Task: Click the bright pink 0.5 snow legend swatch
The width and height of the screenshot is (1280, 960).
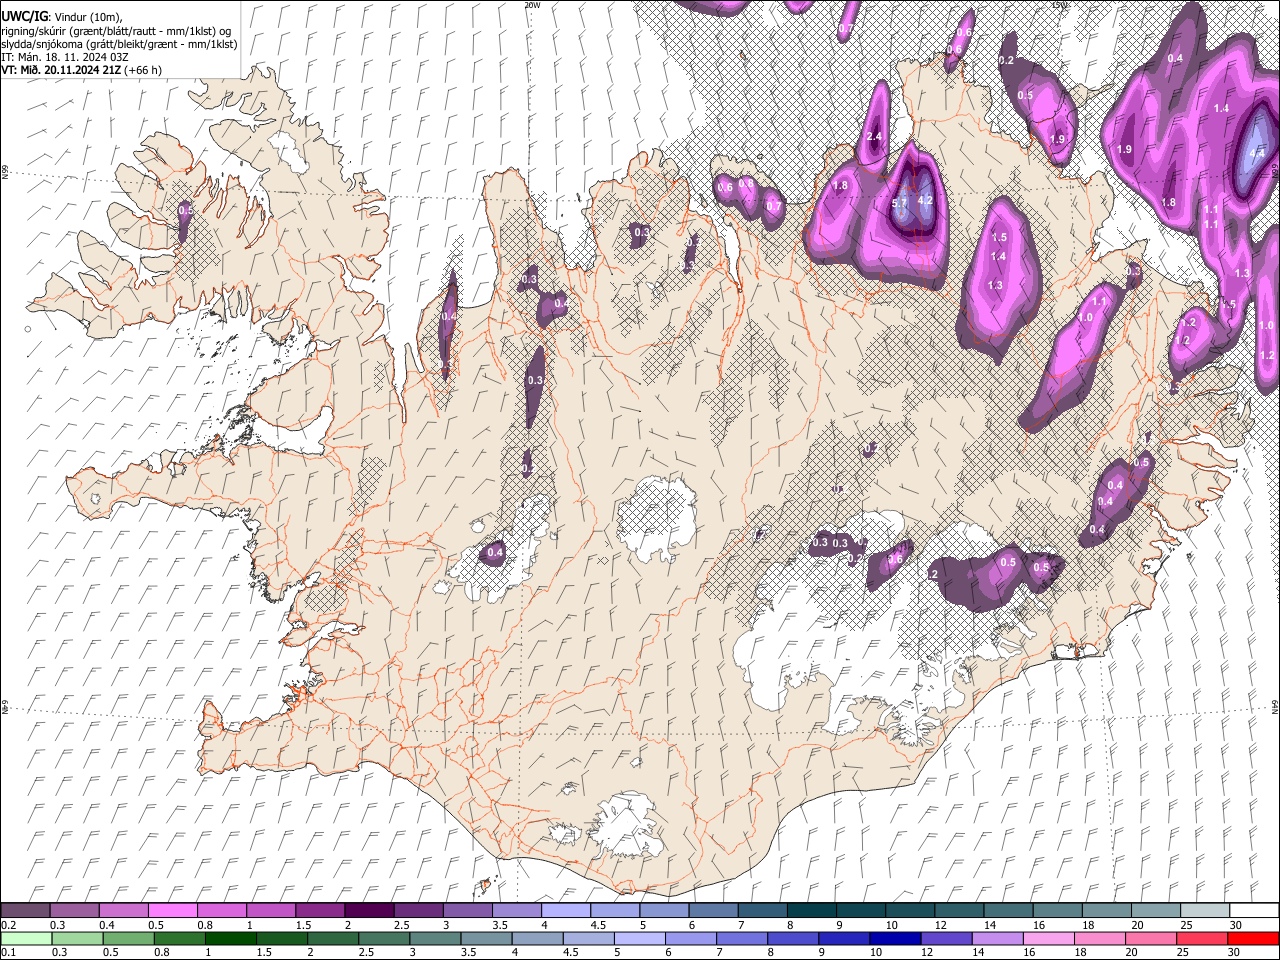Action: coord(172,911)
